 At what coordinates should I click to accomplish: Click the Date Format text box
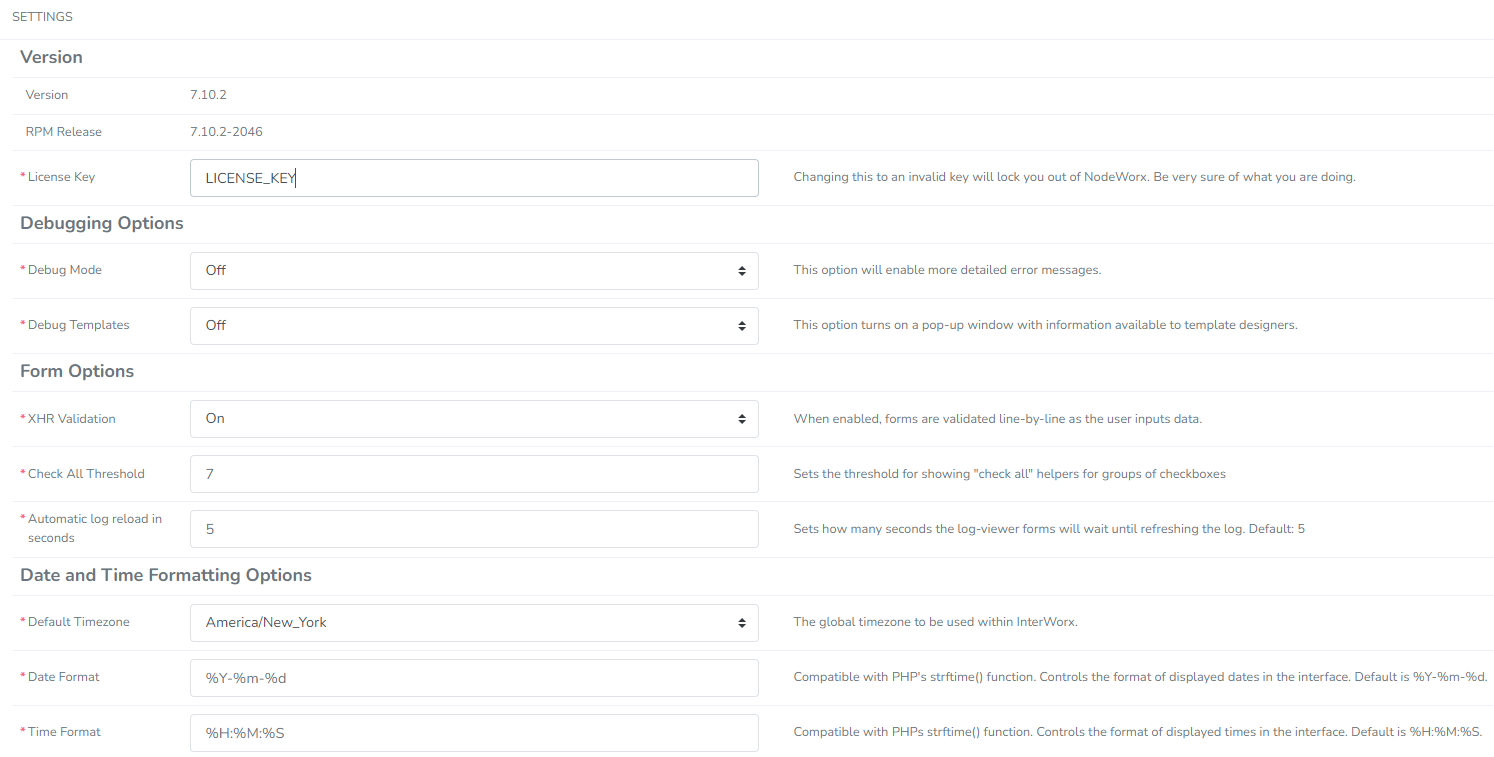(474, 677)
